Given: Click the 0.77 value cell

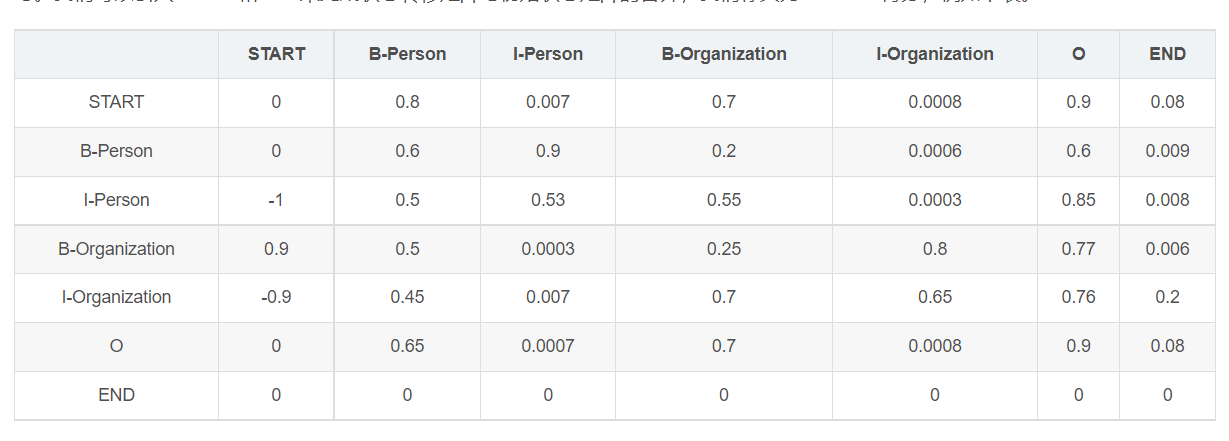Looking at the screenshot, I should [1078, 249].
